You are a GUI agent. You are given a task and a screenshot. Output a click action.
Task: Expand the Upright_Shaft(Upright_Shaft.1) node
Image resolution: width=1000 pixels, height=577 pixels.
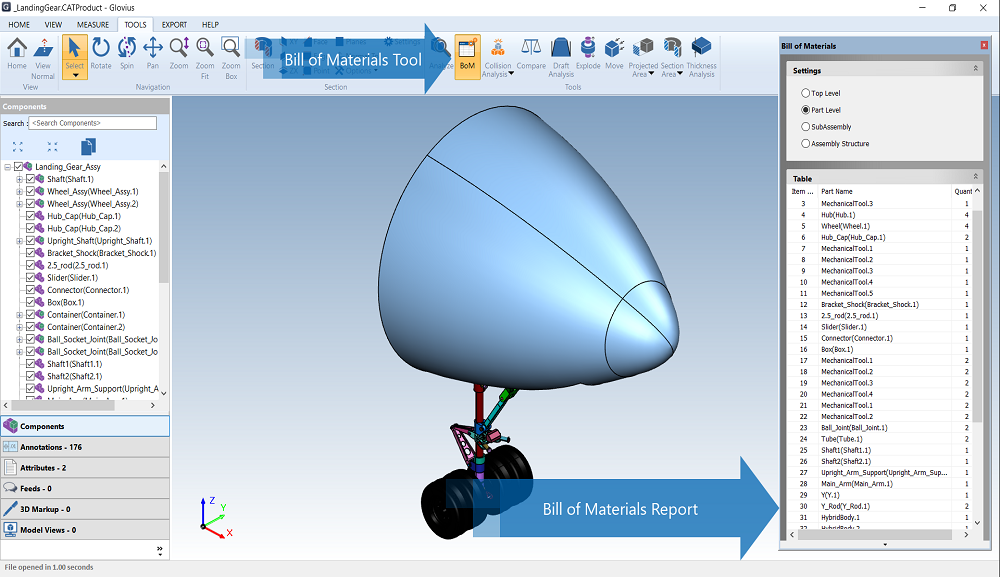click(20, 241)
